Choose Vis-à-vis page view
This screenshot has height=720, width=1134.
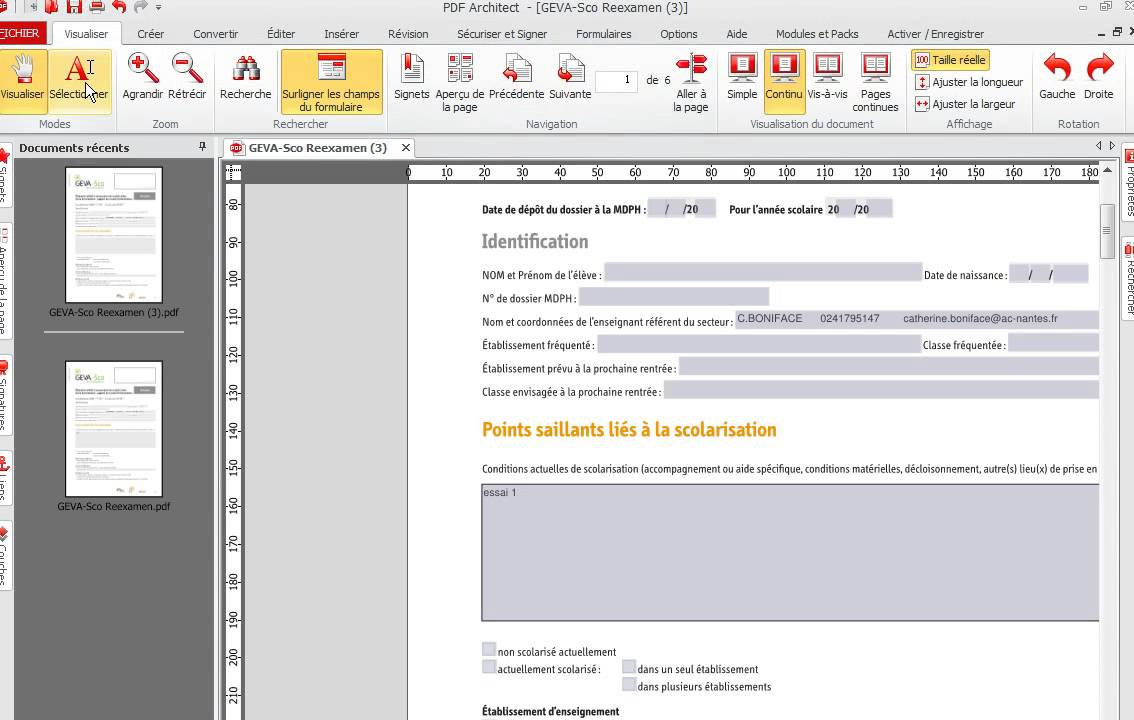click(827, 77)
